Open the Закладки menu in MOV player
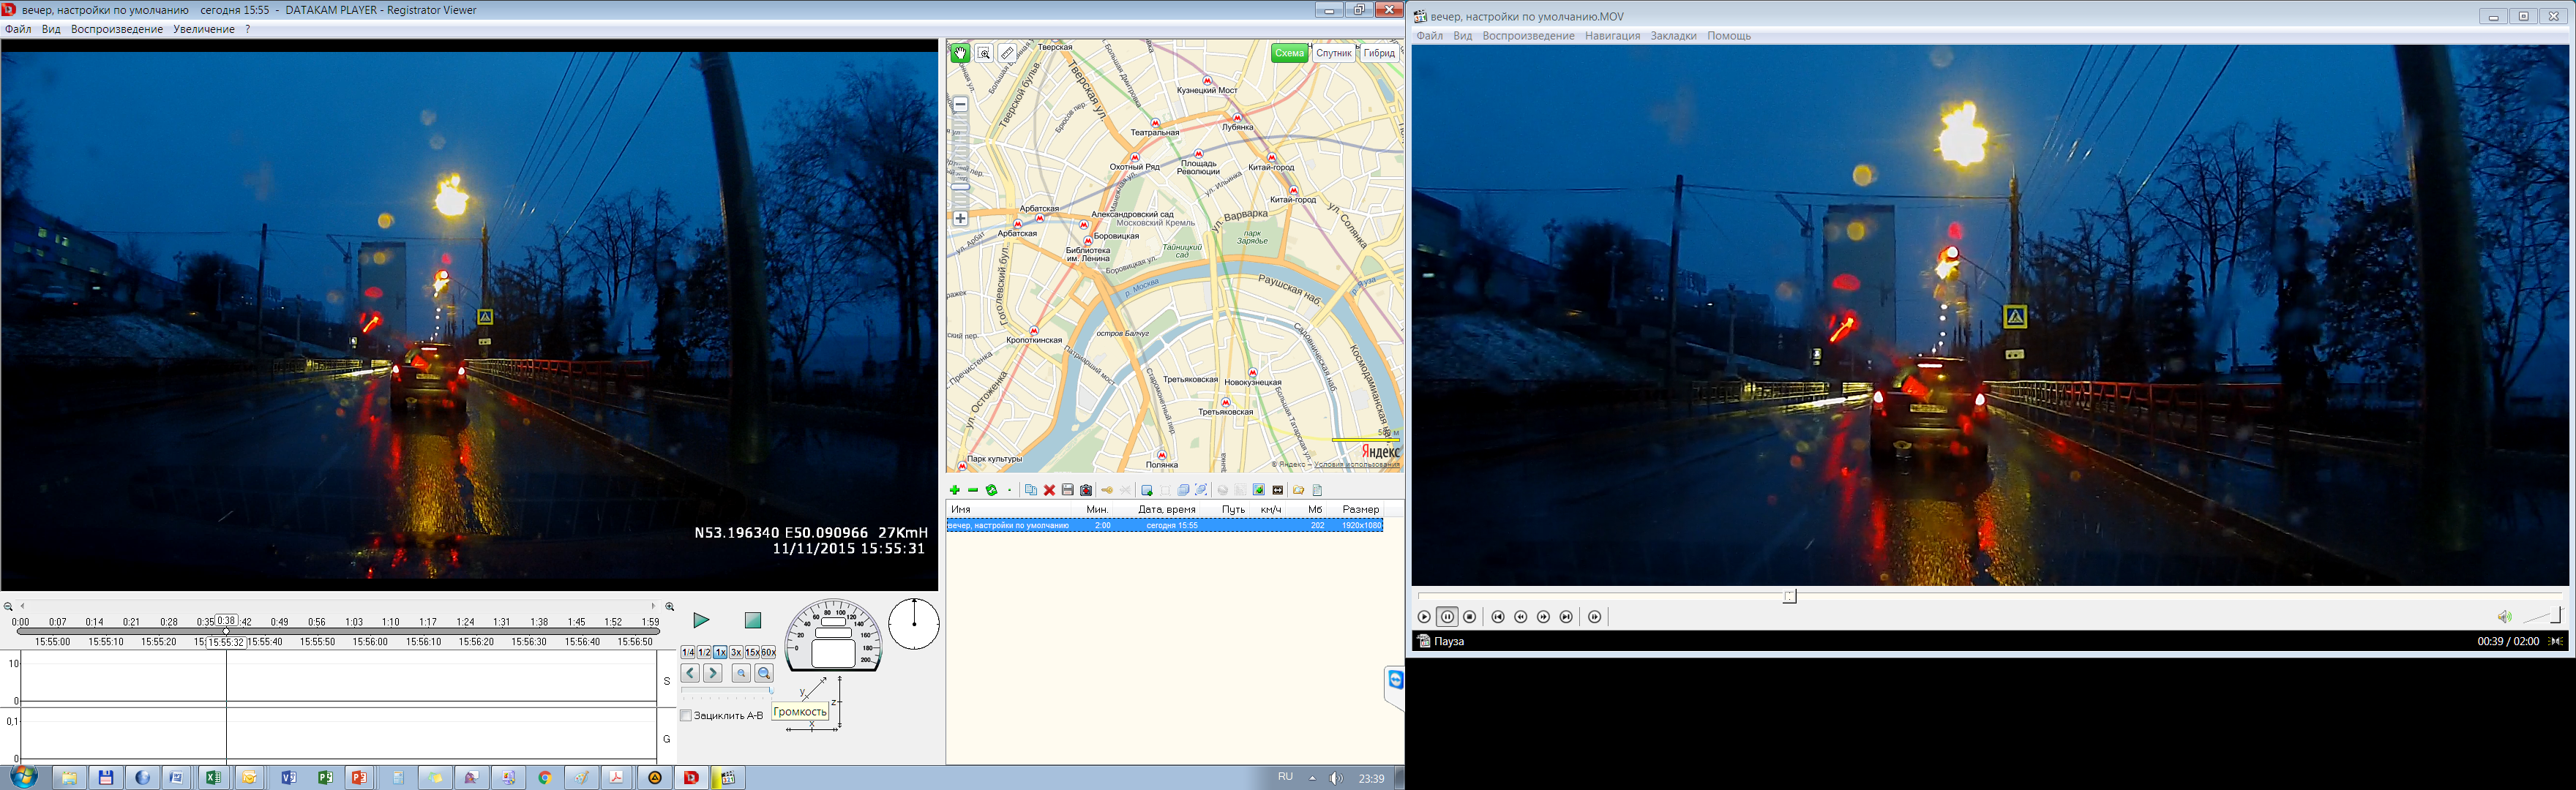2576x790 pixels. tap(1673, 36)
